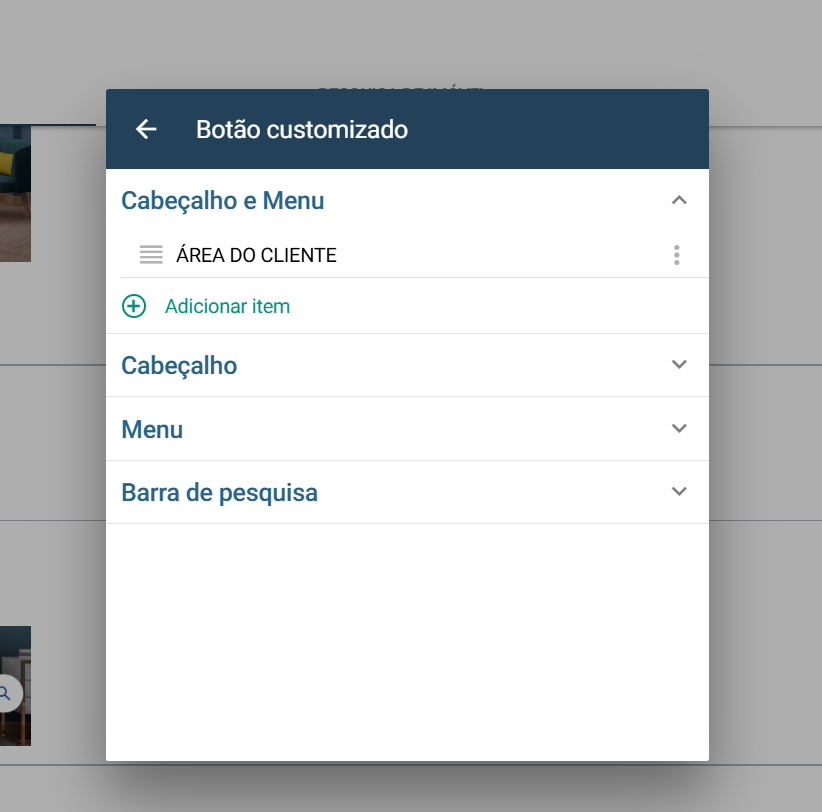Open the Barra de pesquisa heading
The height and width of the screenshot is (812, 822).
click(x=219, y=493)
